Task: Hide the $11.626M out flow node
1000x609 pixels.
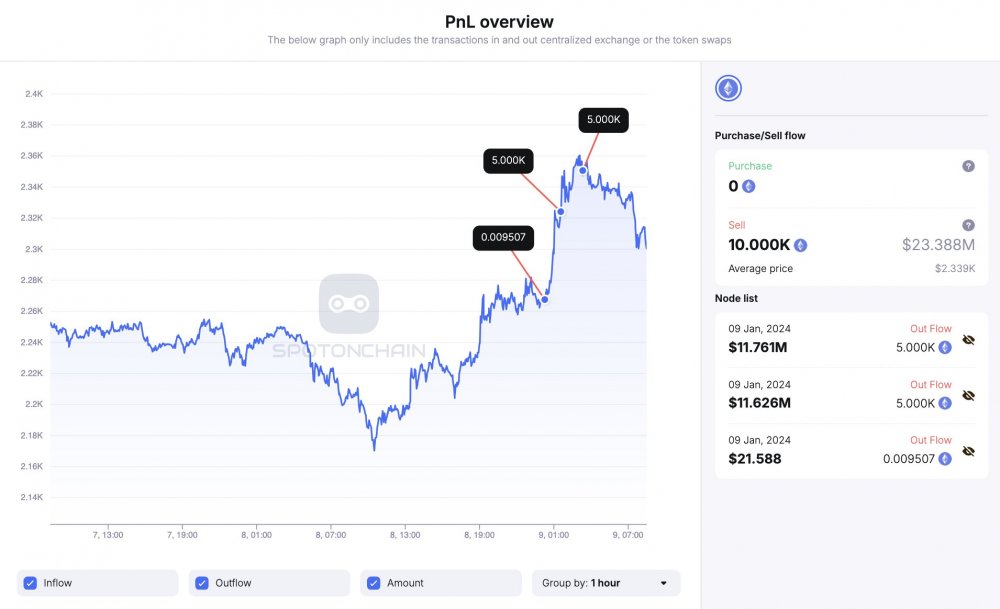Action: tap(969, 395)
